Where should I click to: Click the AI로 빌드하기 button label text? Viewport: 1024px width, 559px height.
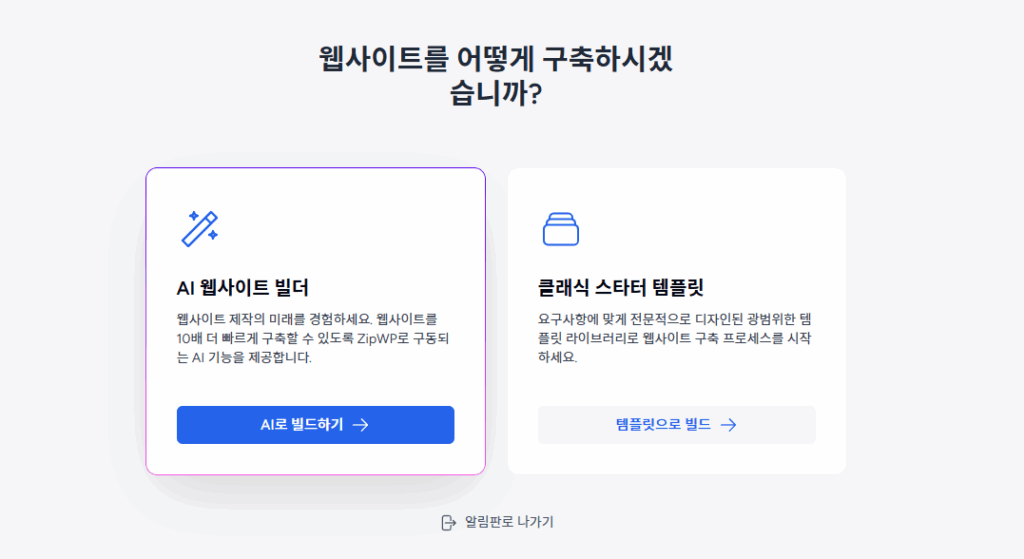point(302,425)
